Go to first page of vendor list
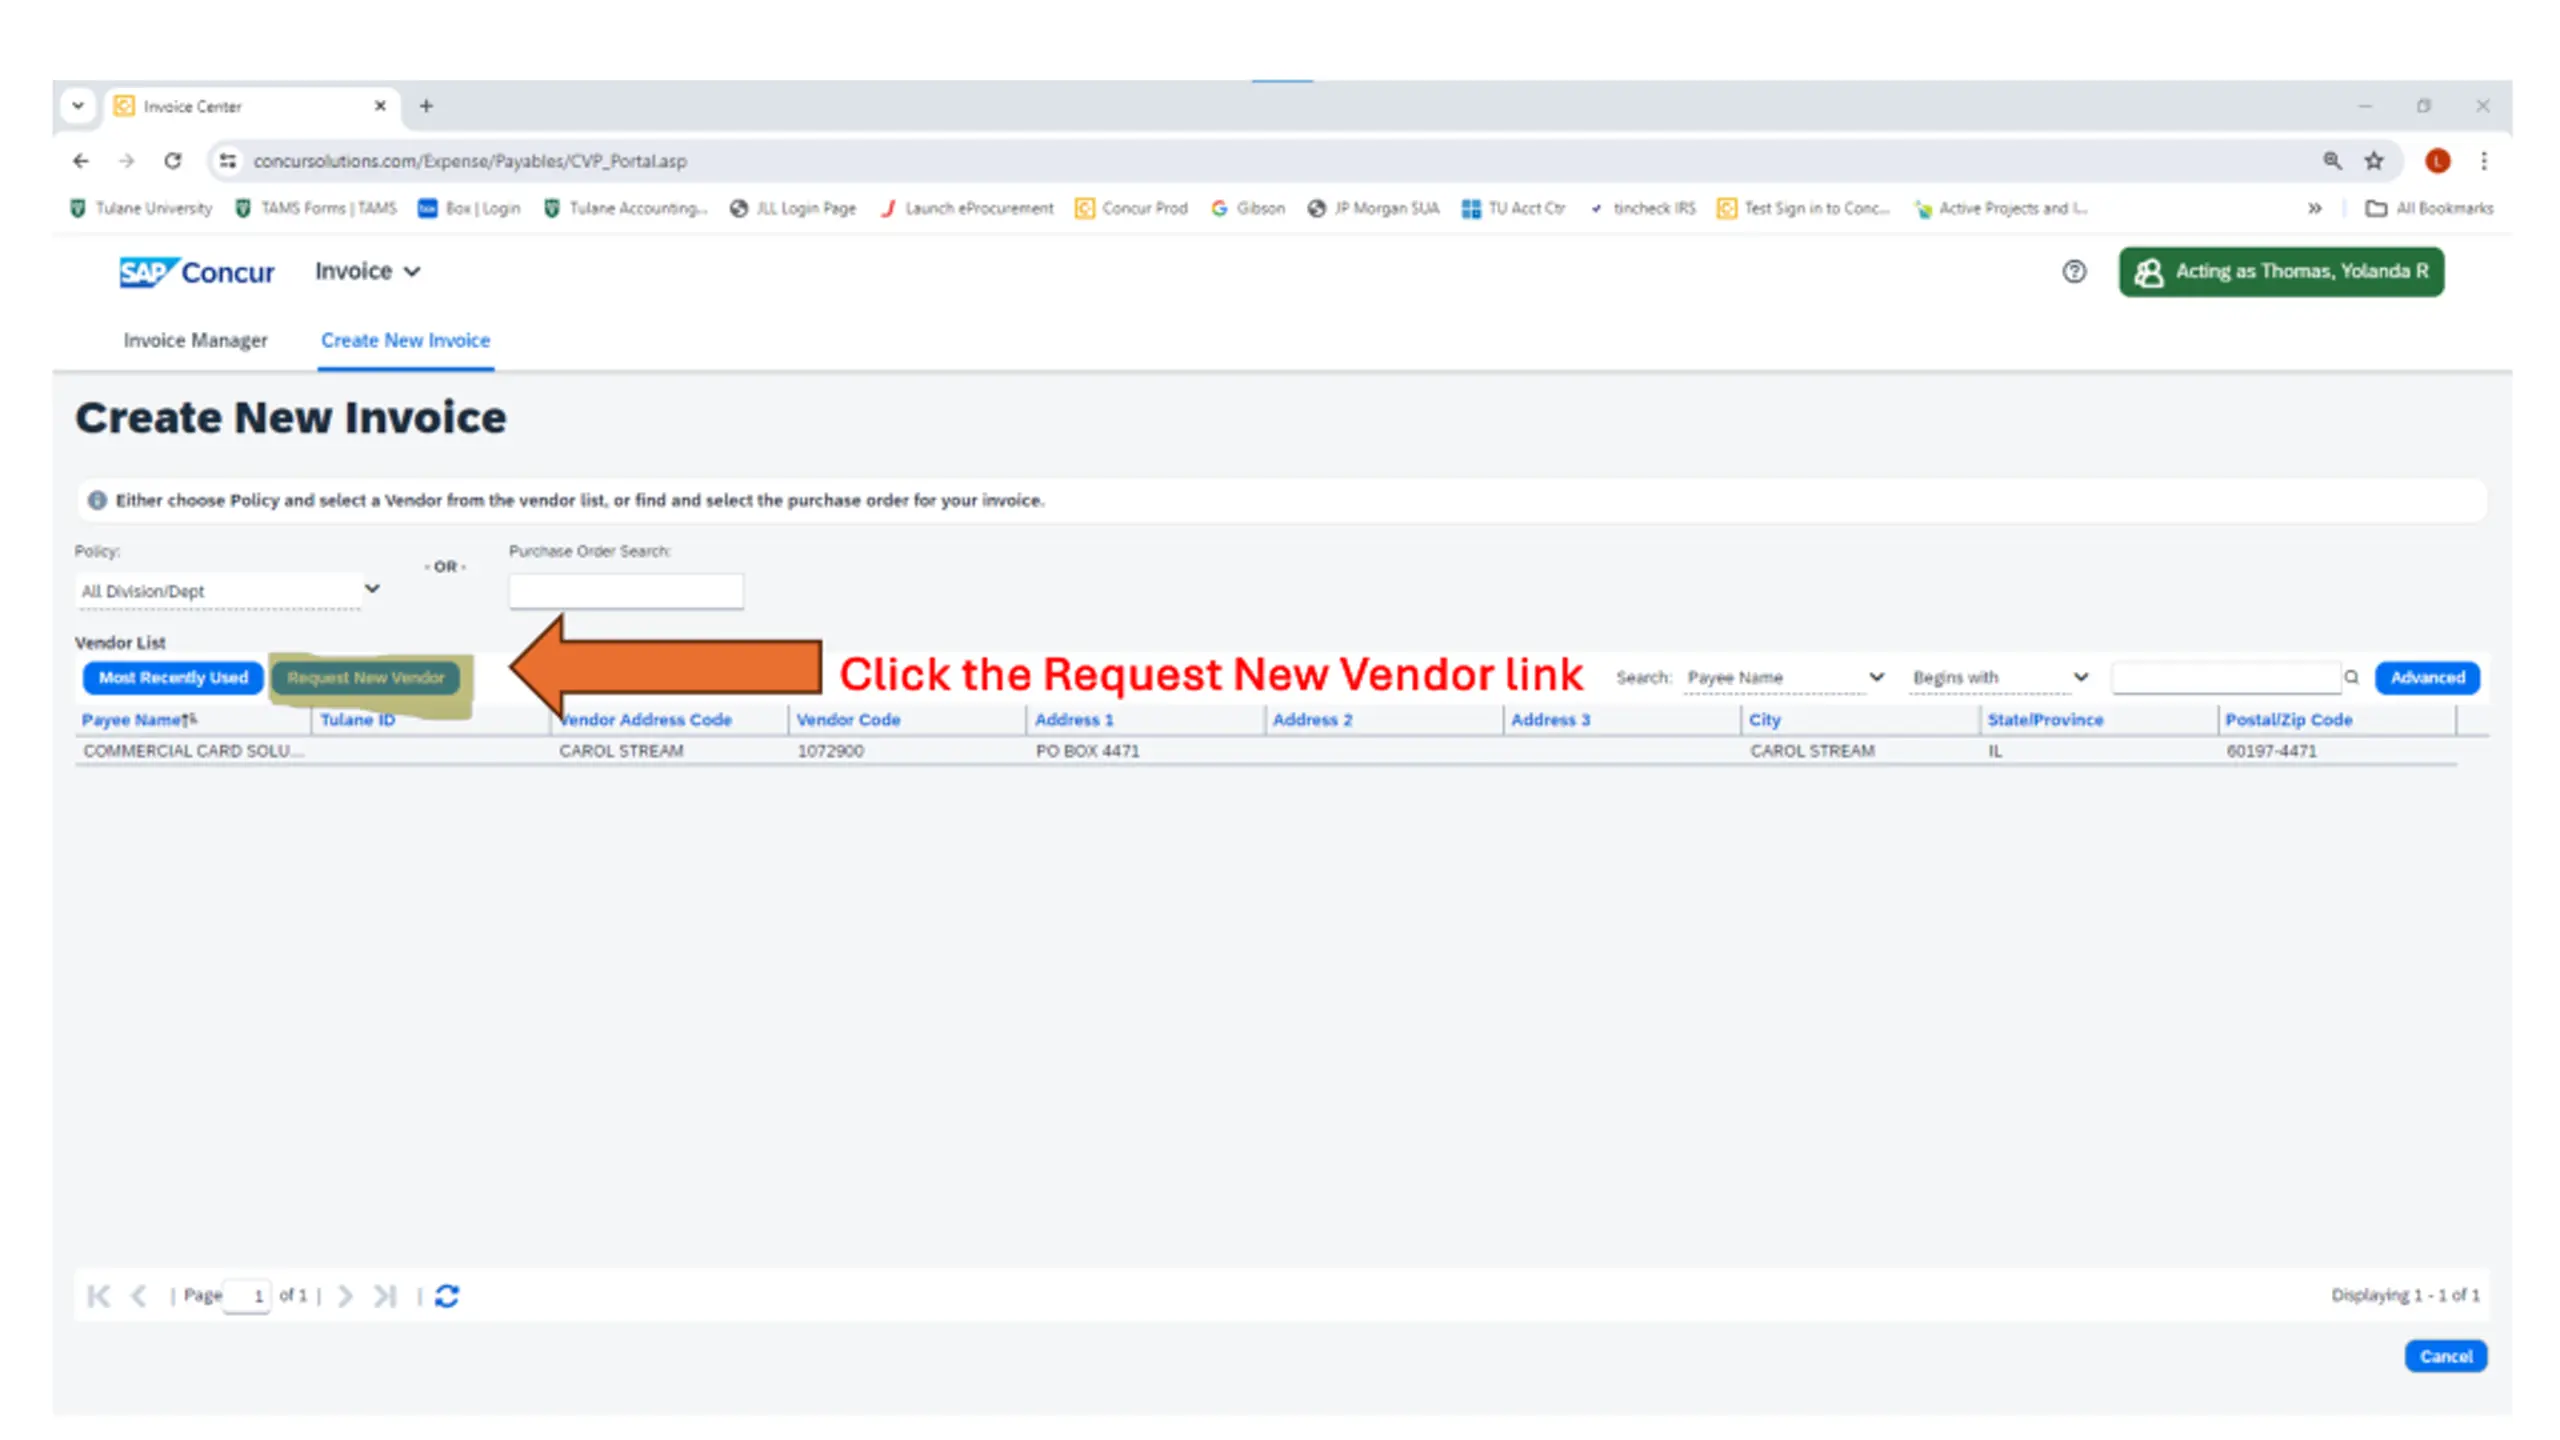The width and height of the screenshot is (2560, 1440). (x=98, y=1296)
